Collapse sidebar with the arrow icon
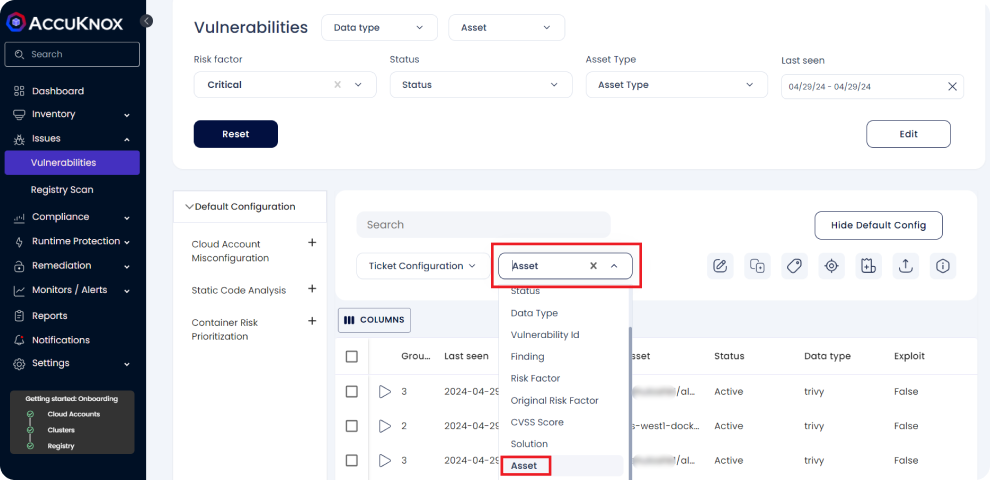Screen dimensions: 990x480 [x=147, y=21]
